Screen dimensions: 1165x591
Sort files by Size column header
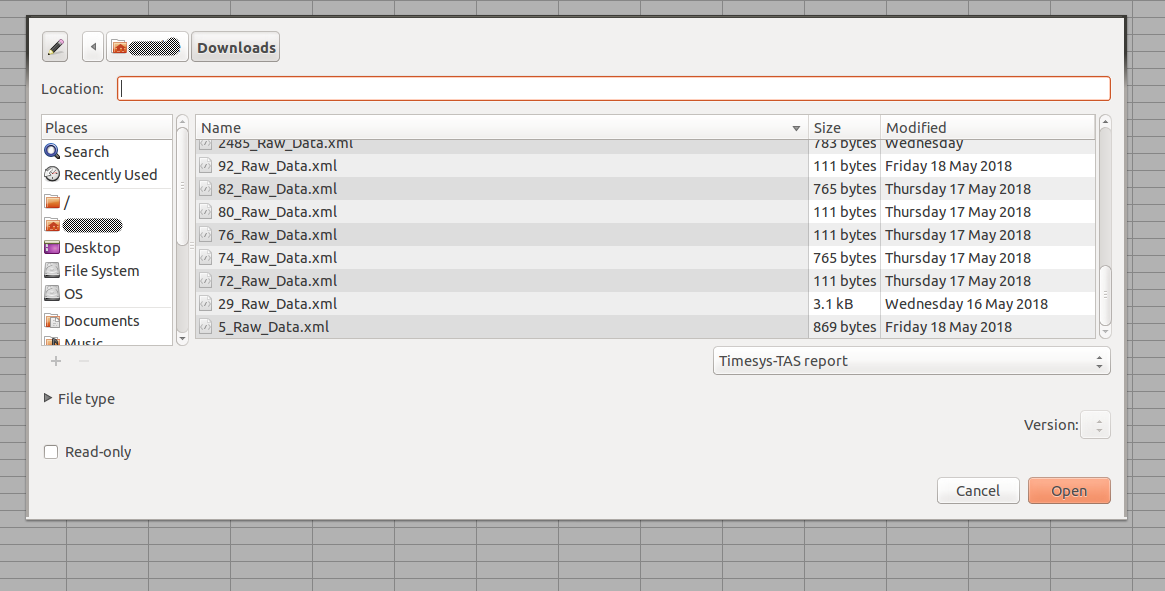coord(844,128)
